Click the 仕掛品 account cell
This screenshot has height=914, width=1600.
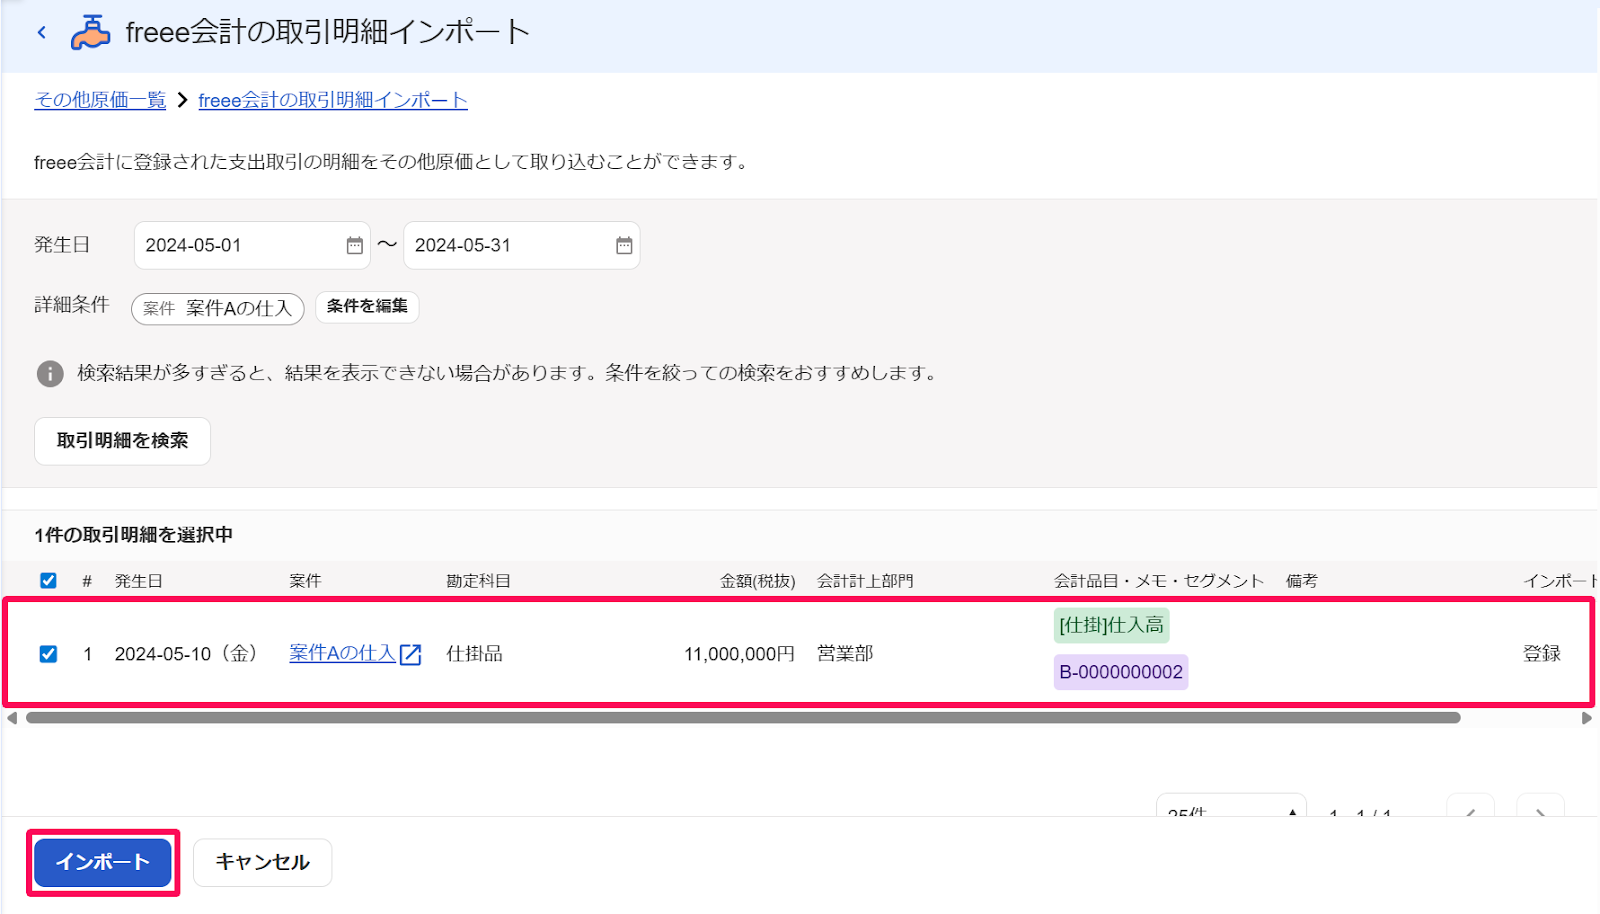point(474,654)
